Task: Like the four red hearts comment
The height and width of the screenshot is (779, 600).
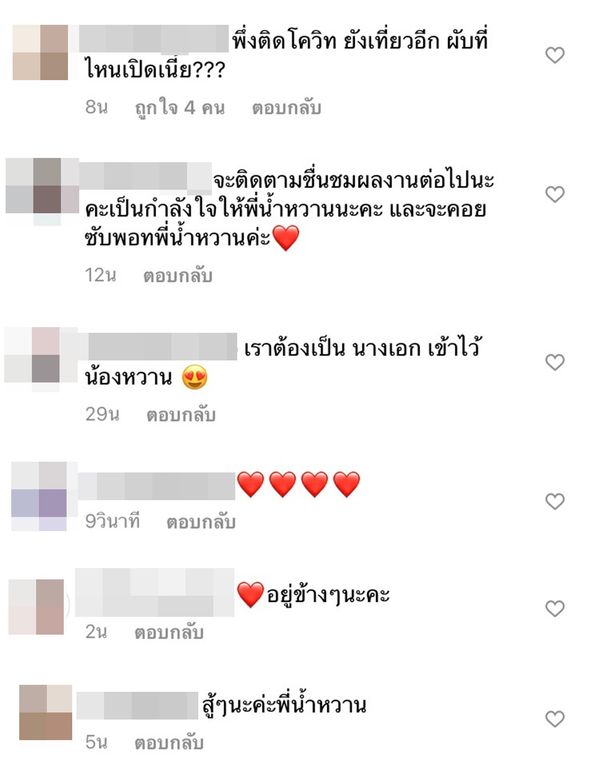Action: coord(555,501)
